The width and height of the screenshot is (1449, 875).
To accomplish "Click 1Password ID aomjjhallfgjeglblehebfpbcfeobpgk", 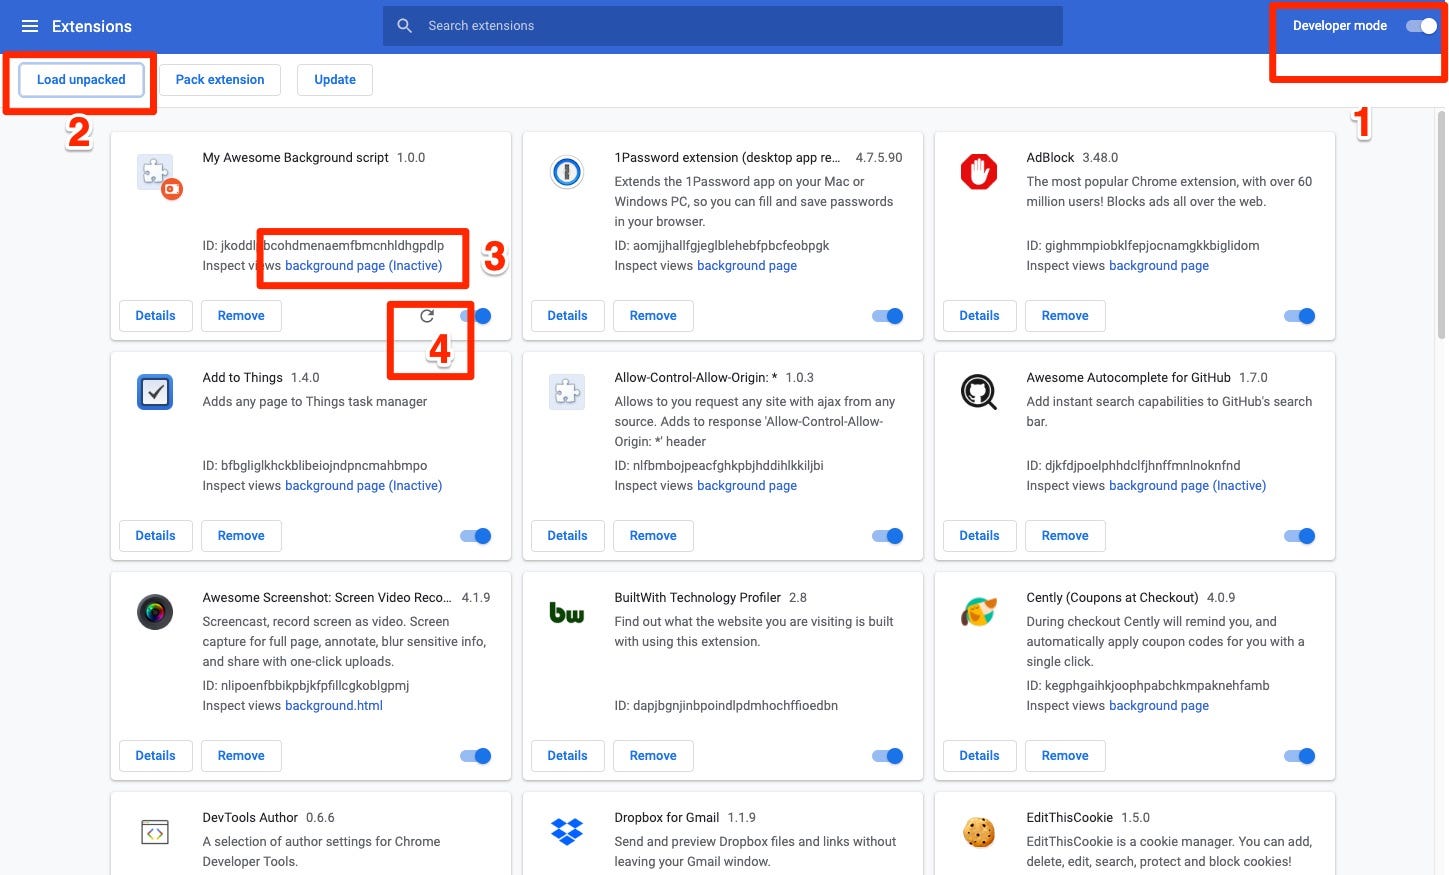I will 722,246.
